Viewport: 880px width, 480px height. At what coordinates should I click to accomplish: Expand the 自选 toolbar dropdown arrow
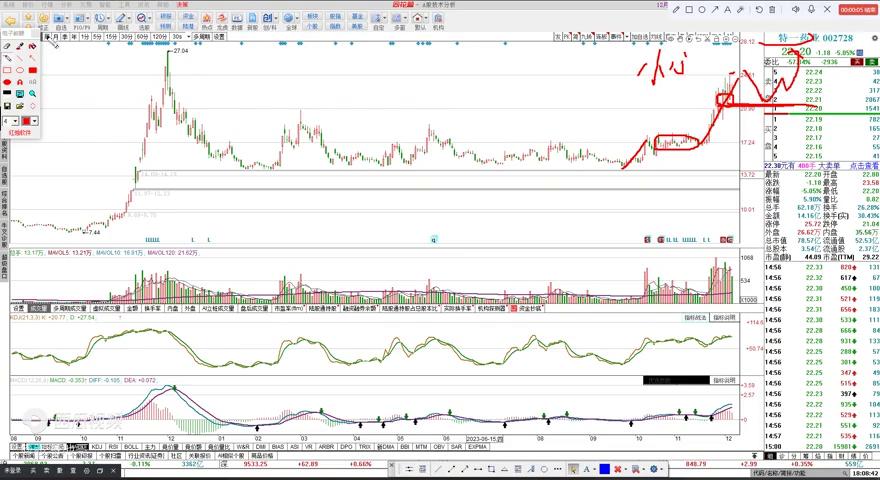point(68,19)
